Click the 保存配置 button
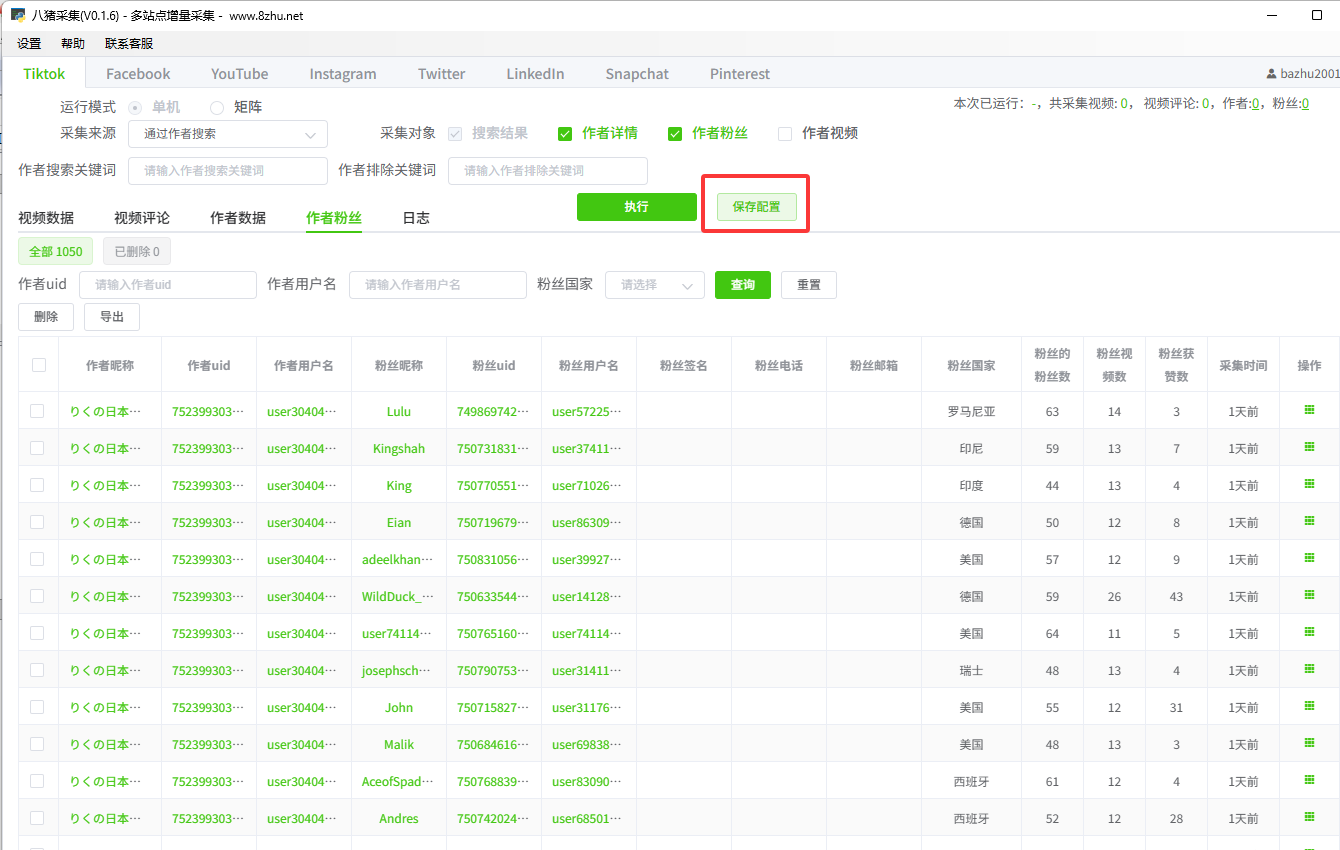Image resolution: width=1340 pixels, height=850 pixels. pos(756,207)
